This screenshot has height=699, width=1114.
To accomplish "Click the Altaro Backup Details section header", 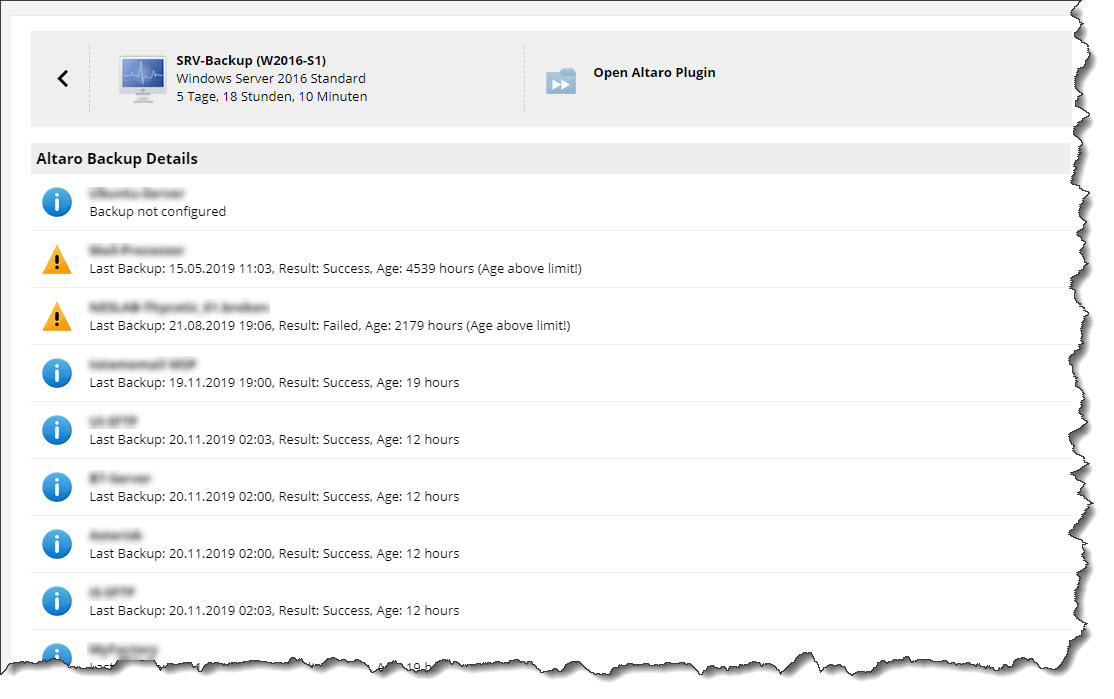I will click(117, 158).
